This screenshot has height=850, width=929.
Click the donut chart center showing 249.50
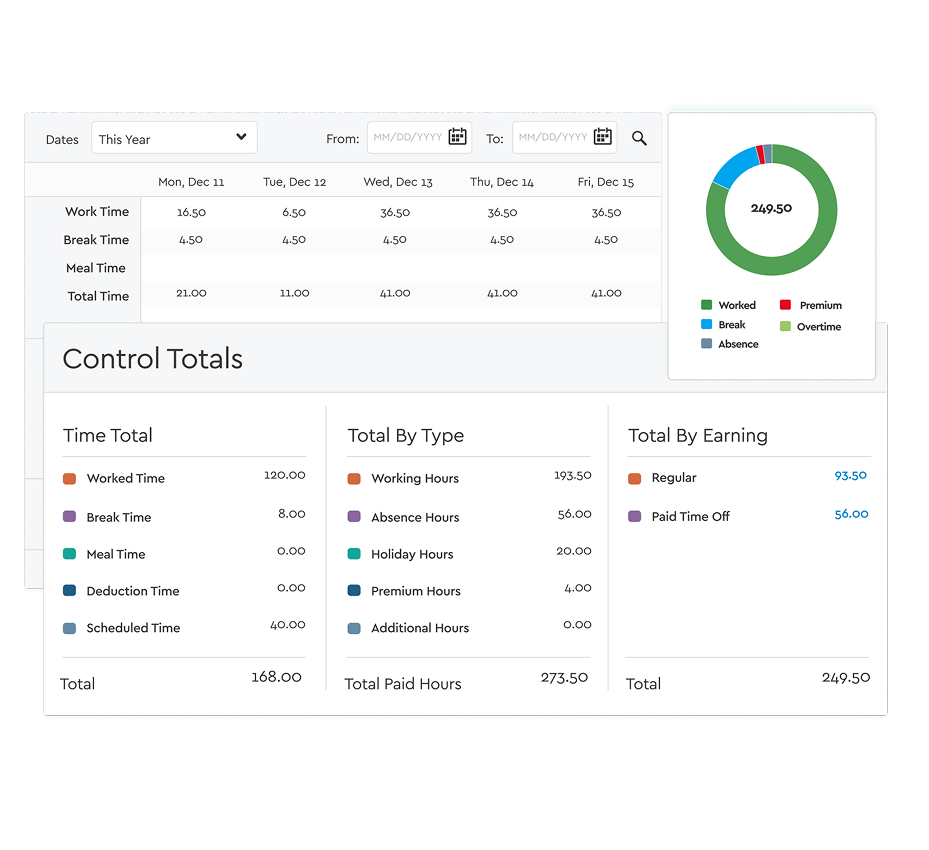click(771, 209)
